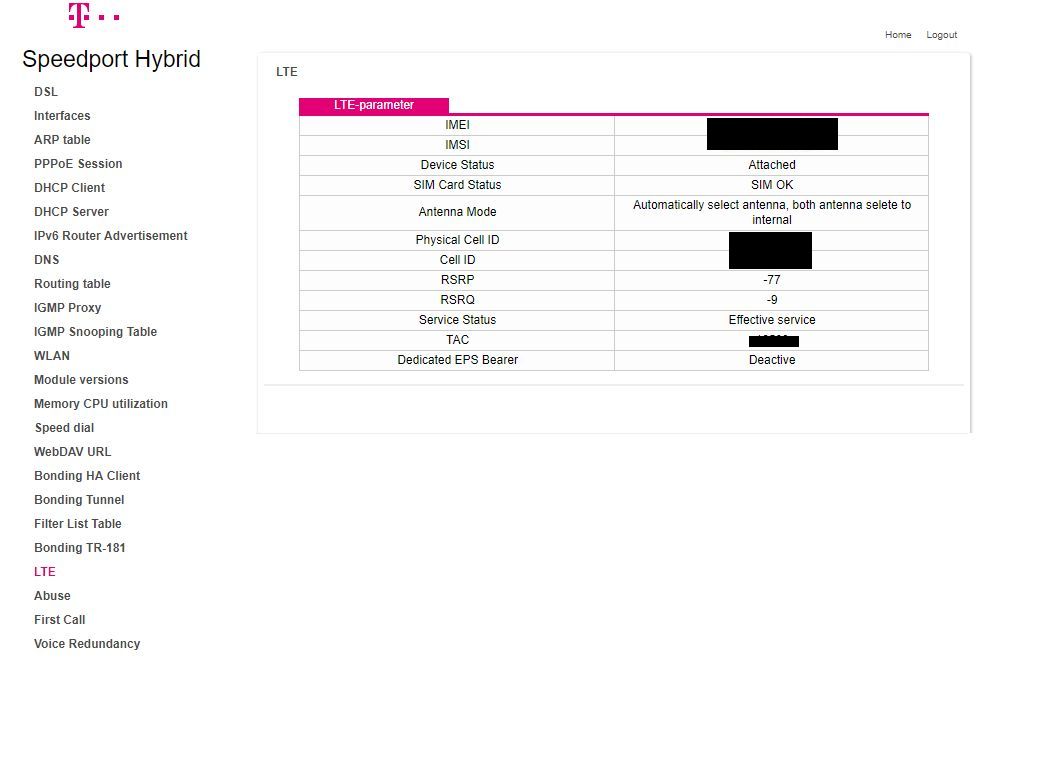Viewport: 1047px width, 758px height.
Task: Click the RSRQ label
Action: tap(457, 301)
